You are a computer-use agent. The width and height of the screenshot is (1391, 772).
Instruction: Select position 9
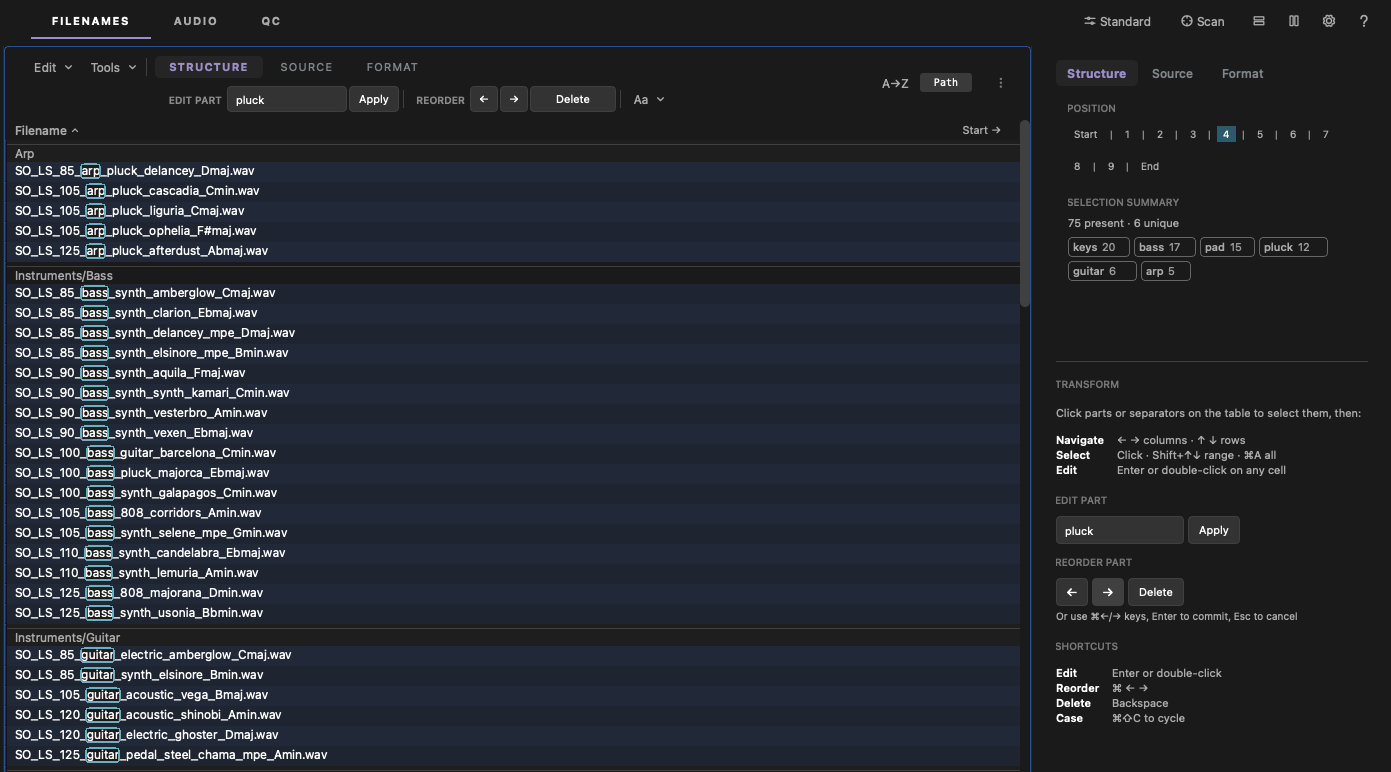1111,166
